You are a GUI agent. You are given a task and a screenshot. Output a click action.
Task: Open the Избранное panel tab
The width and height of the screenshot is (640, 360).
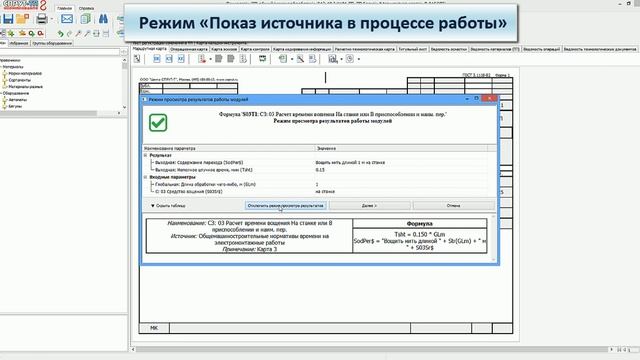tap(19, 43)
